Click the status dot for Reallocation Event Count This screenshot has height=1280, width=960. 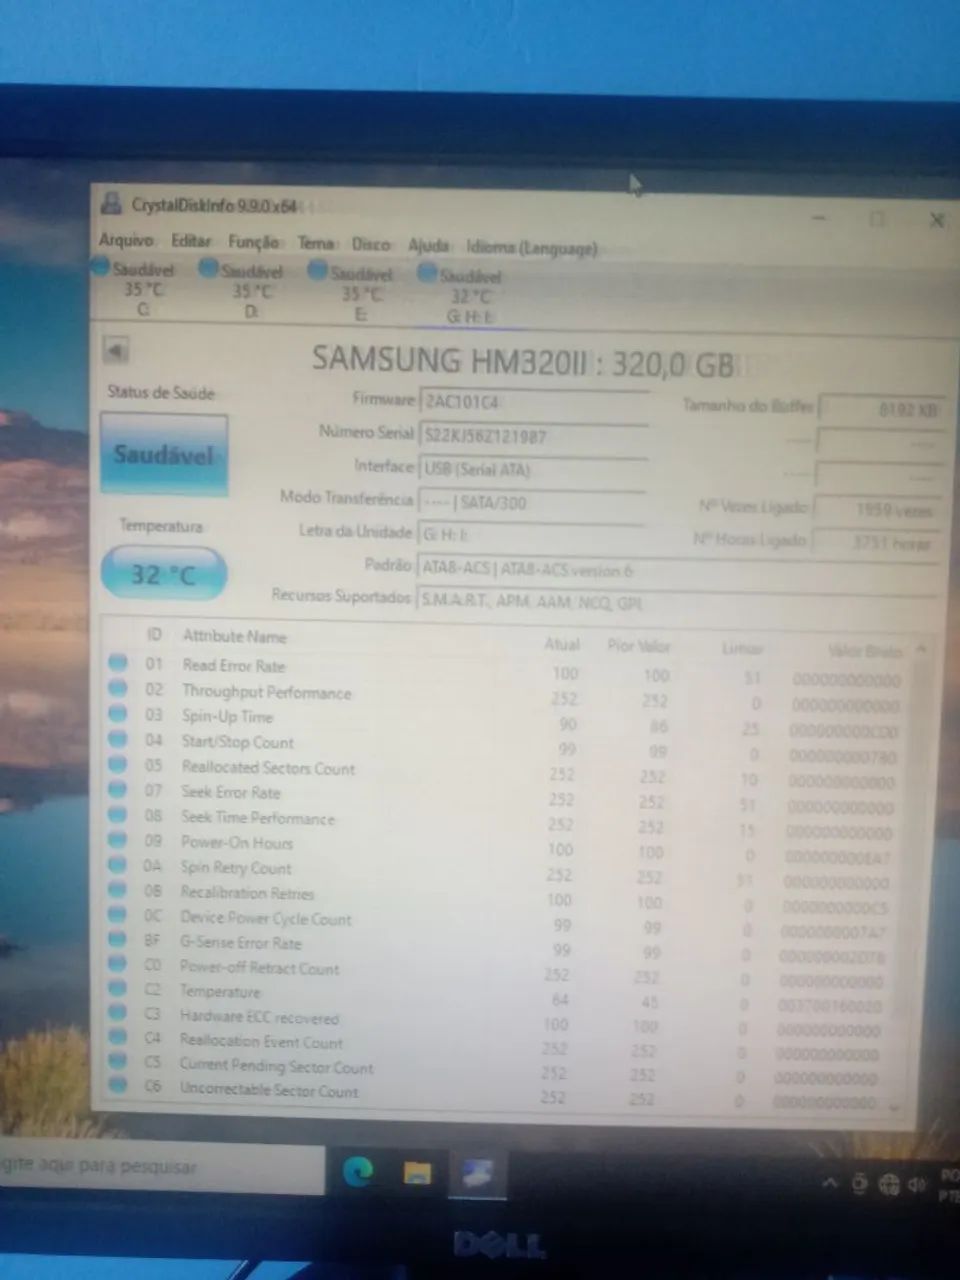point(118,1037)
